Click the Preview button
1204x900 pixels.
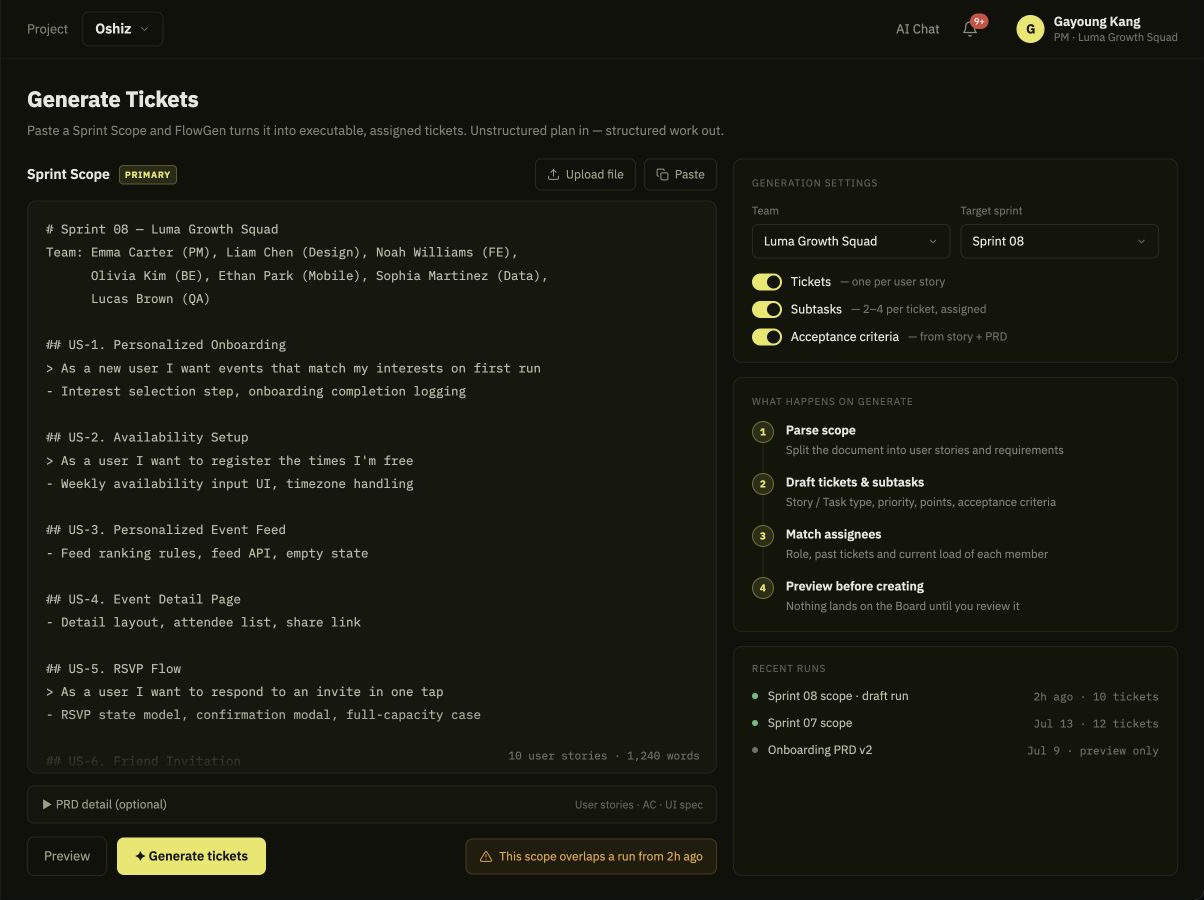[67, 856]
